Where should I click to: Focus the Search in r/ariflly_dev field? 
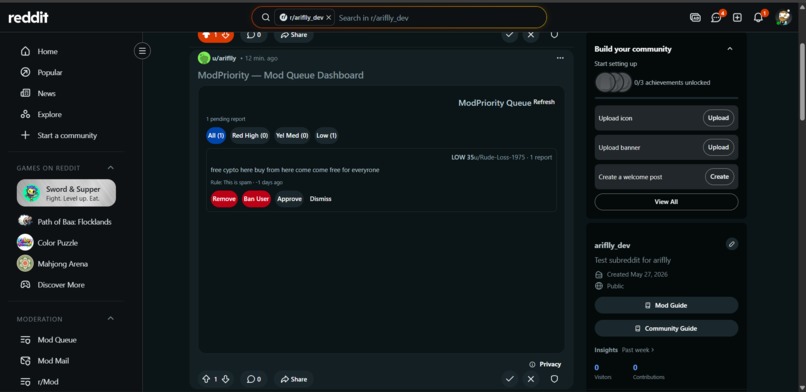[x=439, y=17]
